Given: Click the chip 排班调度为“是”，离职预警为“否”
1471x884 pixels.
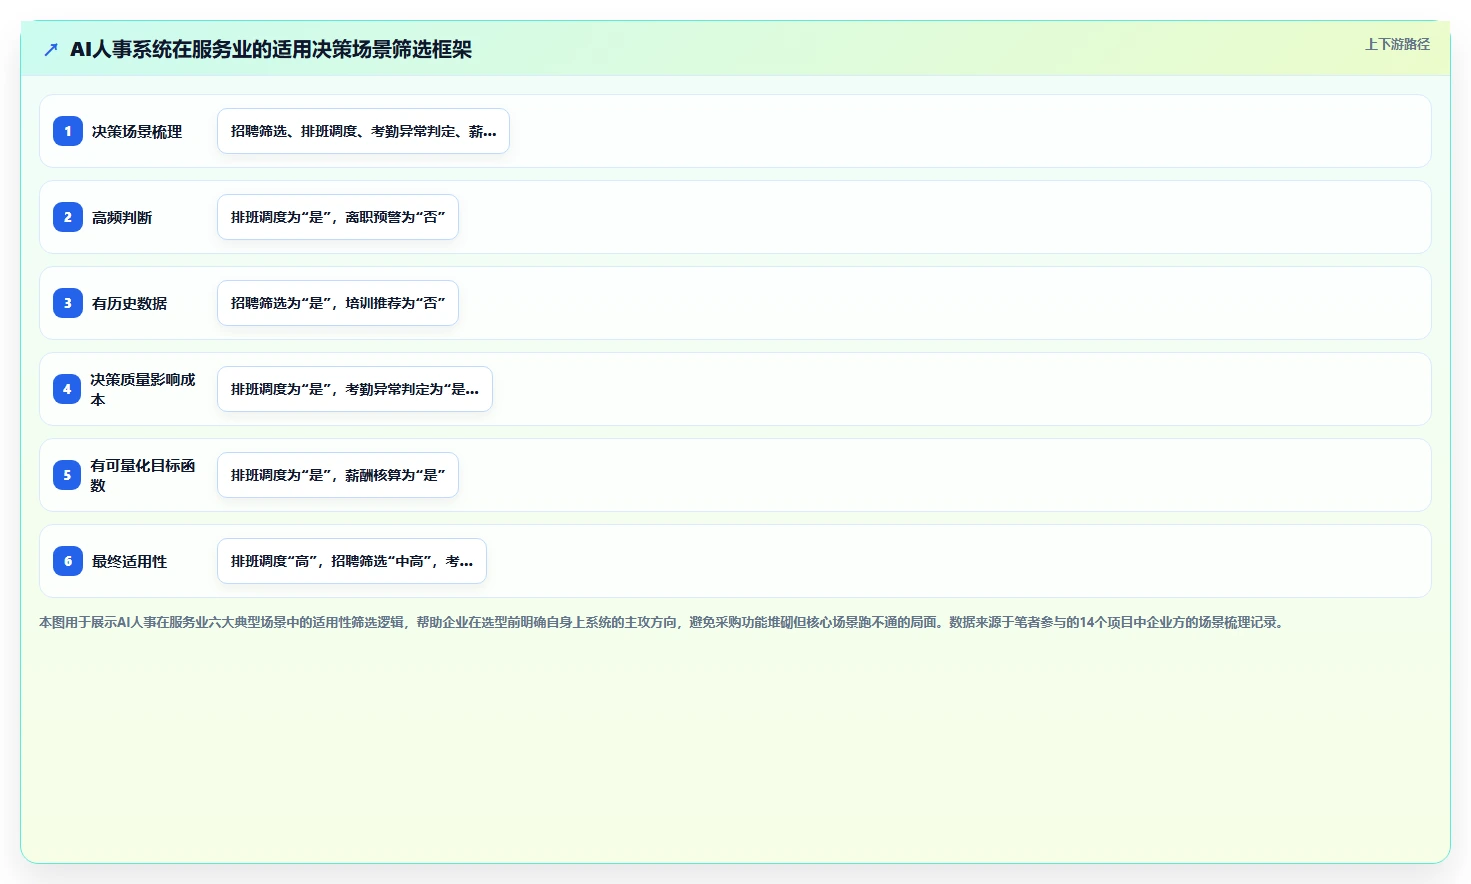Looking at the screenshot, I should [x=338, y=217].
